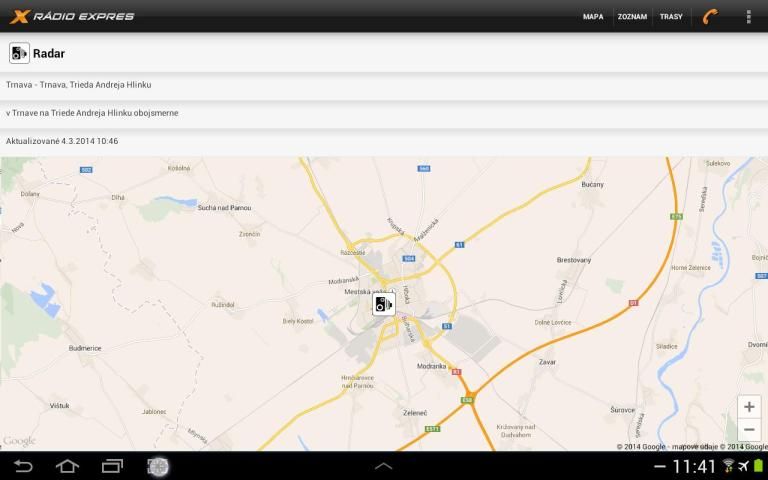Open the recent apps switcher
This screenshot has width=768, height=480.
112,466
